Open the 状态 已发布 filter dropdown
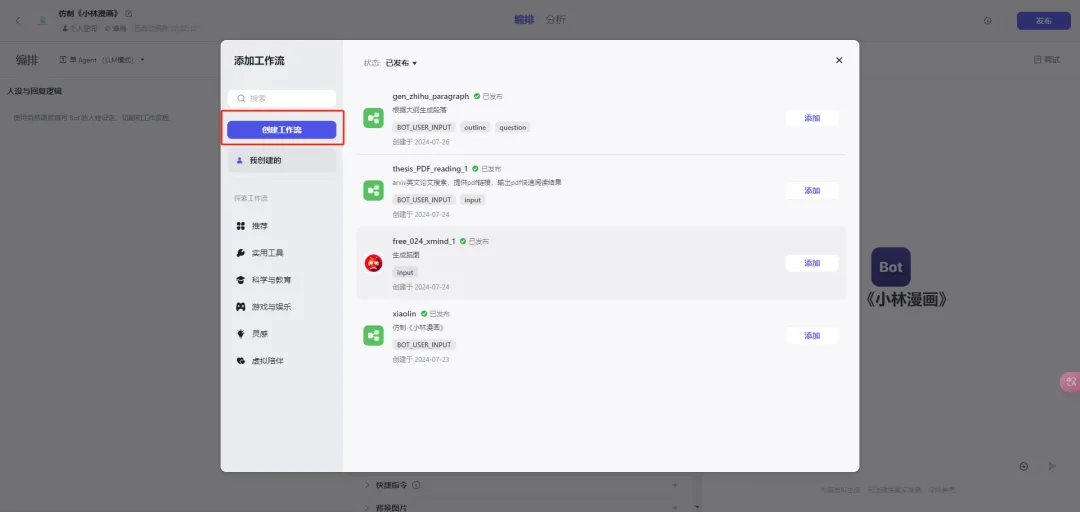The width and height of the screenshot is (1080, 512). pyautogui.click(x=401, y=63)
